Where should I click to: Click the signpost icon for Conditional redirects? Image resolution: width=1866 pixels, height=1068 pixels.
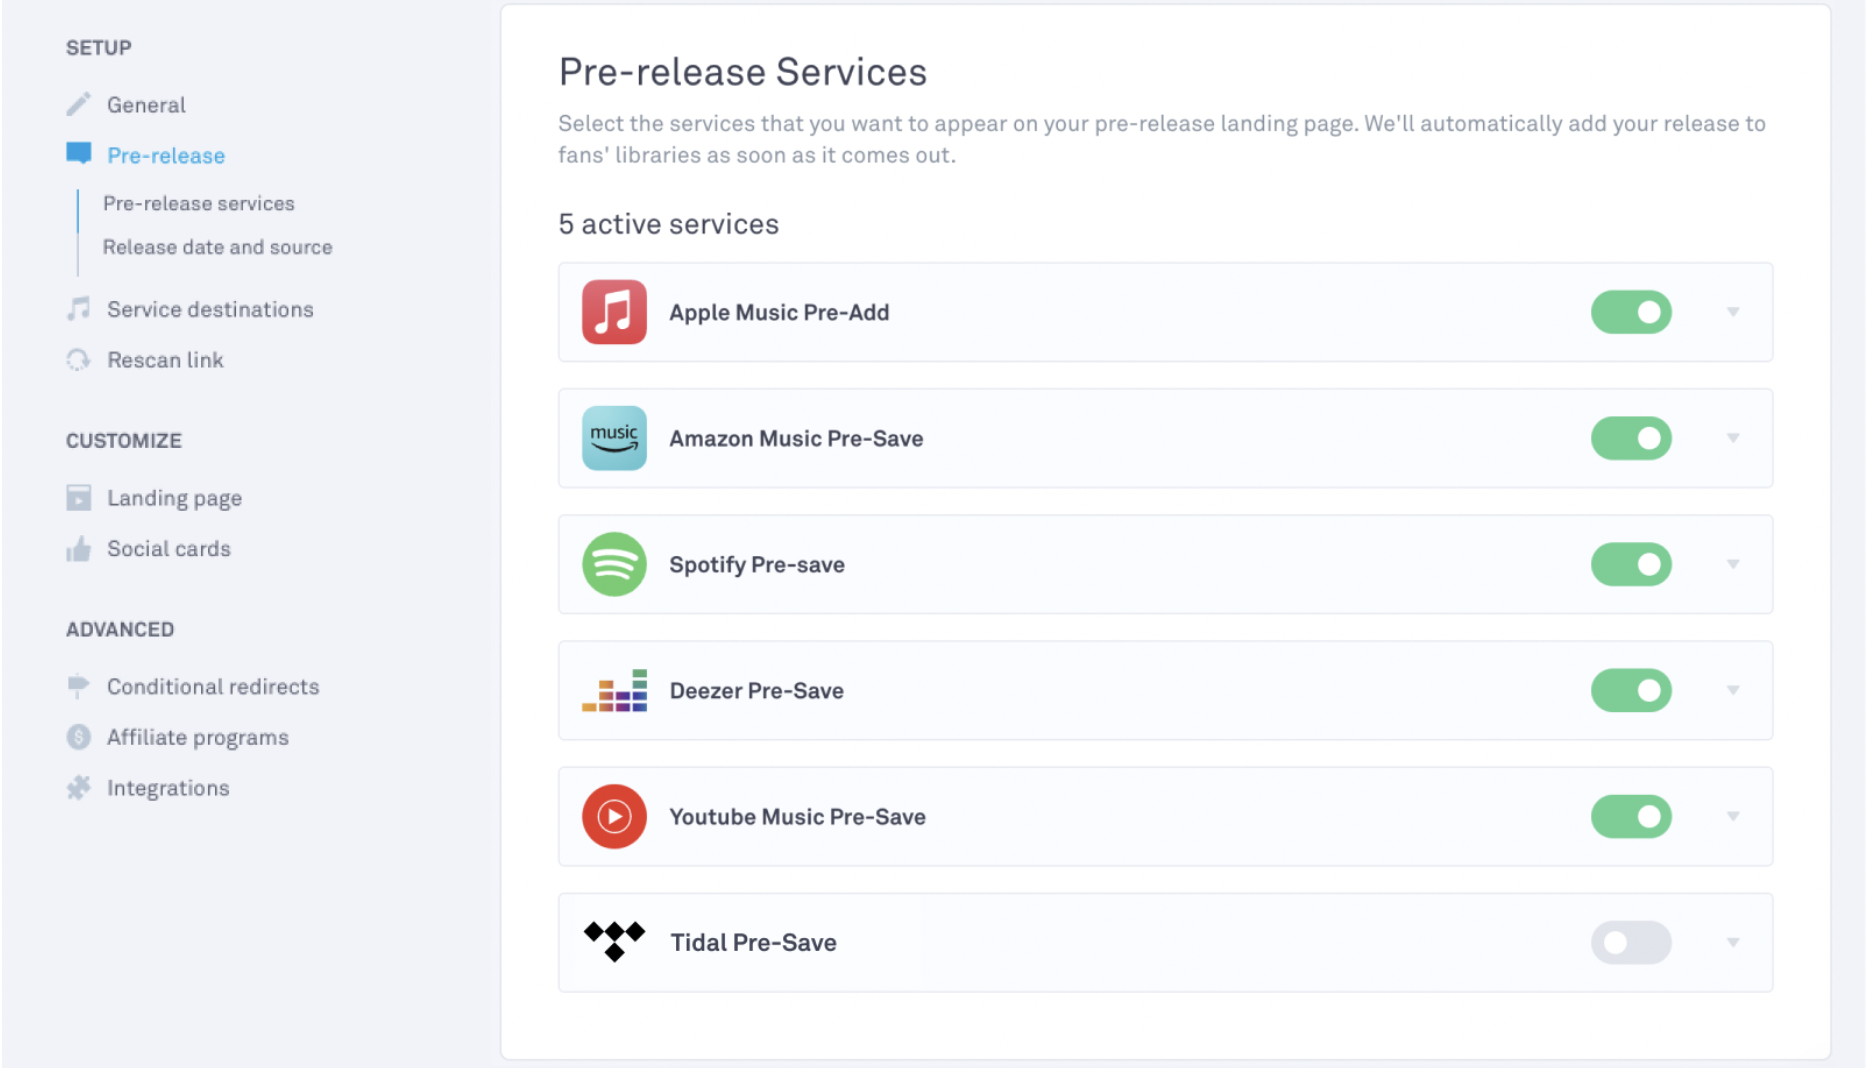78,686
